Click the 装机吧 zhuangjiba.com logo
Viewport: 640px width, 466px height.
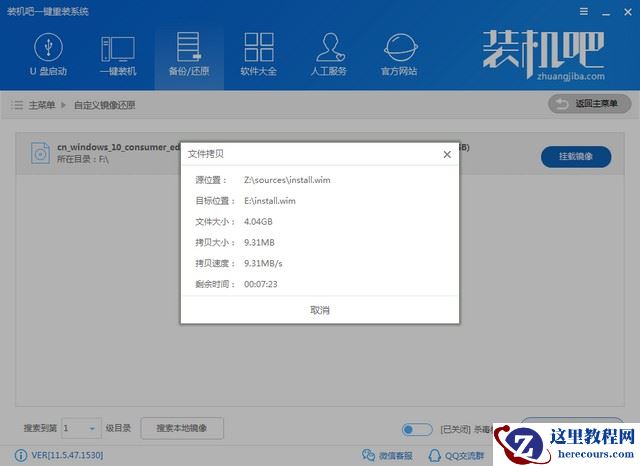click(543, 55)
